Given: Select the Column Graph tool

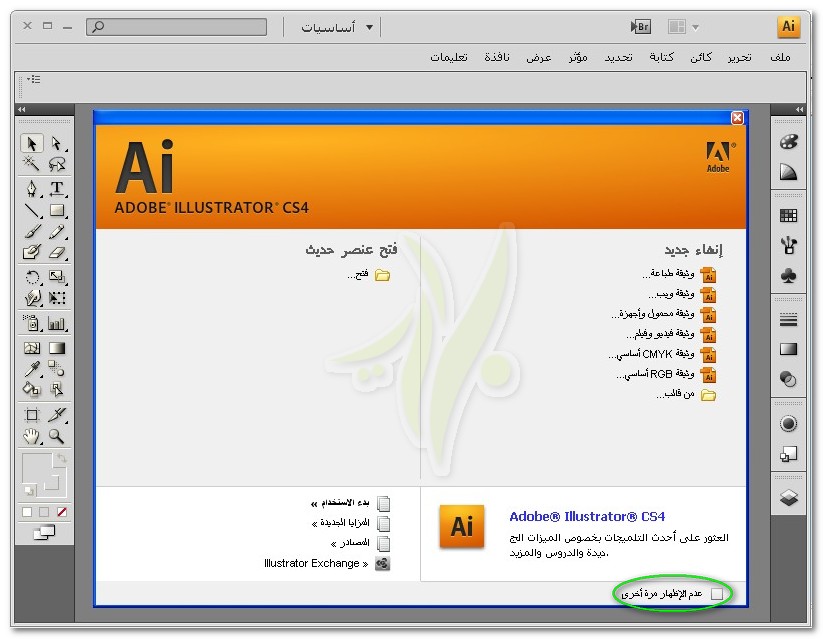Looking at the screenshot, I should [57, 323].
